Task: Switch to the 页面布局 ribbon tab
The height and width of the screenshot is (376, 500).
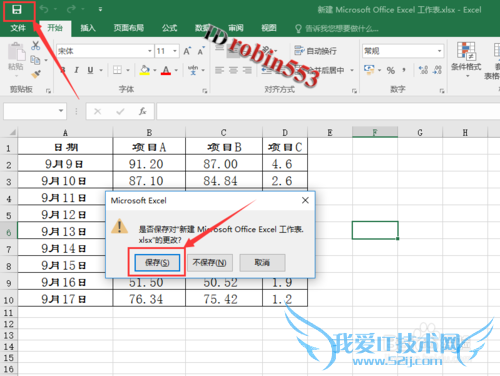Action: (129, 28)
